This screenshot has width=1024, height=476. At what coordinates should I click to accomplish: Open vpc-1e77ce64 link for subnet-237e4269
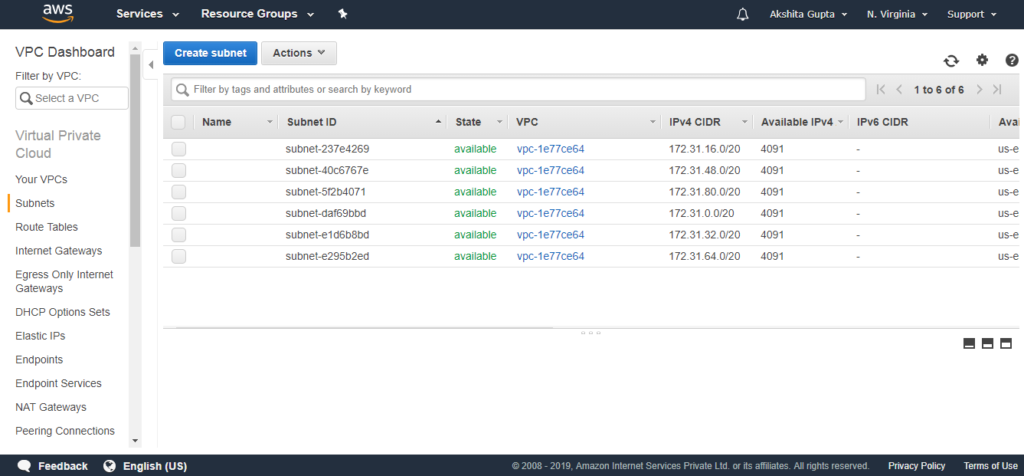(551, 149)
